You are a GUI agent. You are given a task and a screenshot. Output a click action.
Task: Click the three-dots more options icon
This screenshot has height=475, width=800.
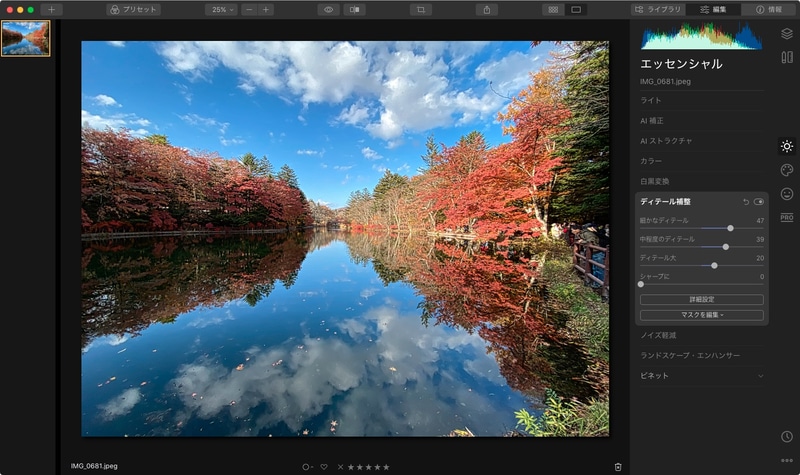[x=787, y=460]
